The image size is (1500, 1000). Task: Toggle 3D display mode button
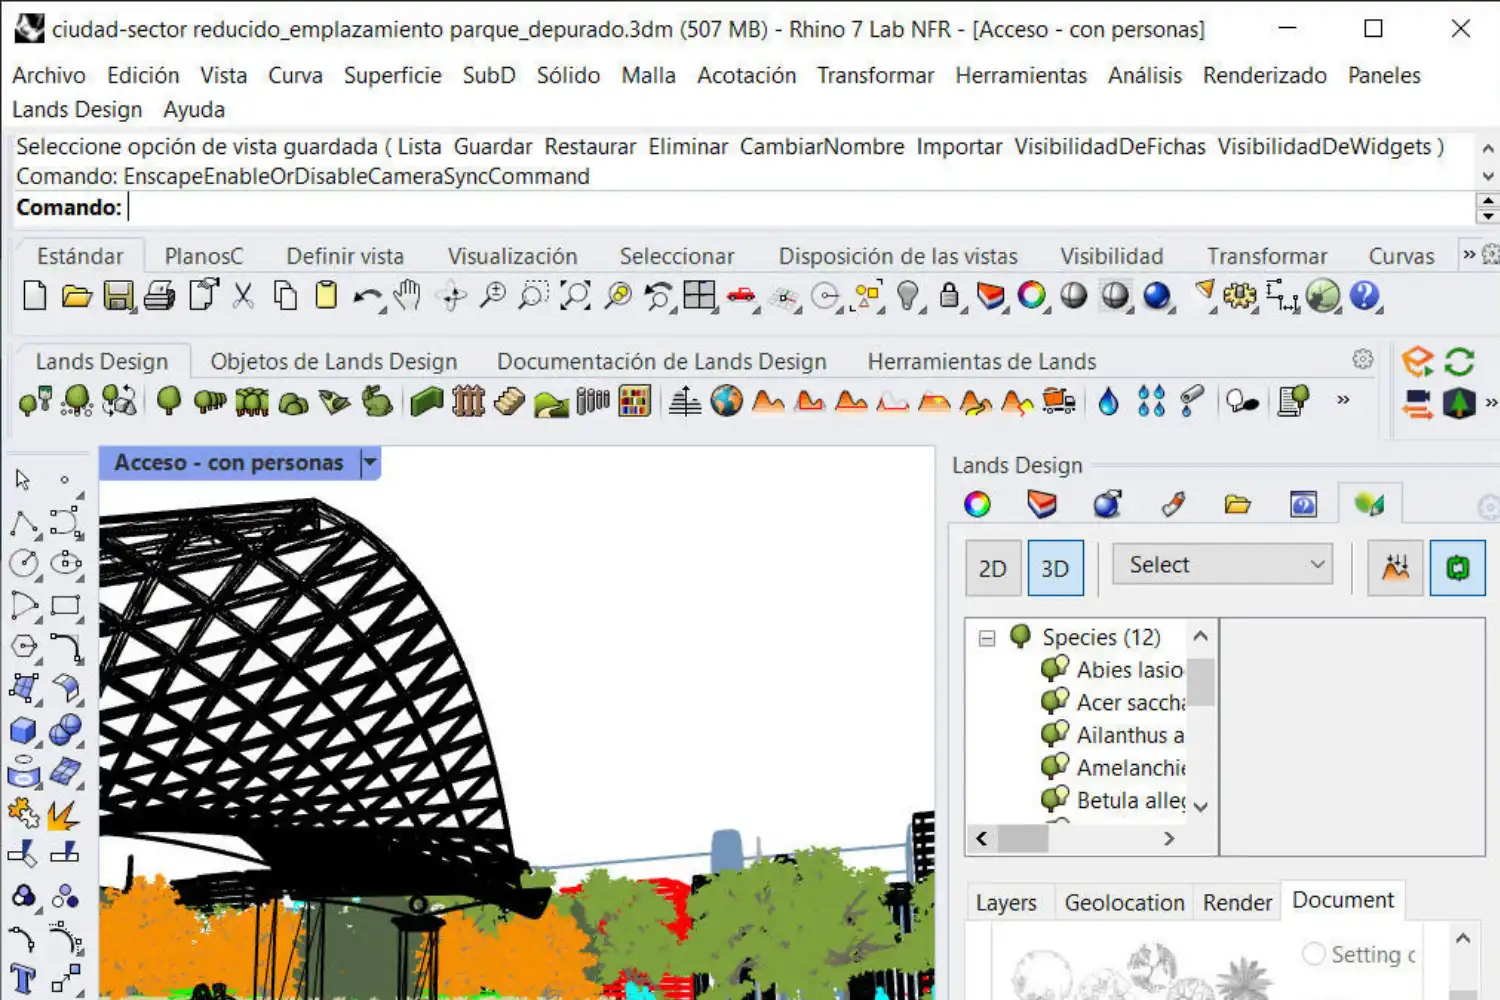click(x=1055, y=568)
